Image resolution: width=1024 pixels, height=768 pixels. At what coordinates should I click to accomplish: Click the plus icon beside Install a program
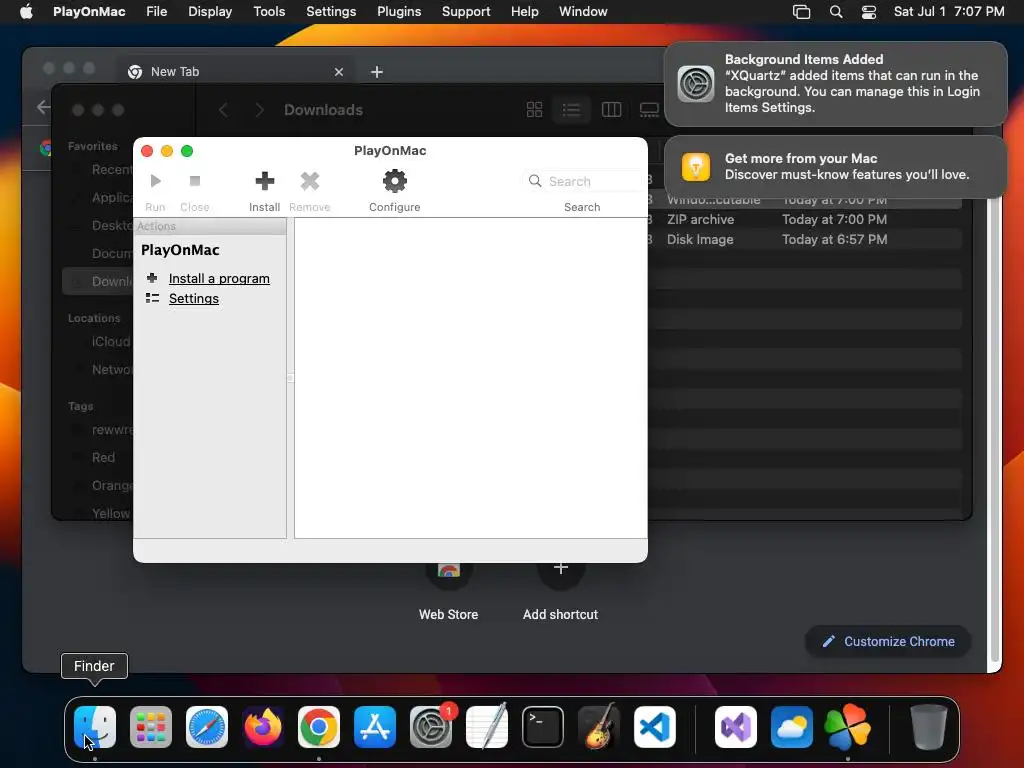[x=152, y=278]
